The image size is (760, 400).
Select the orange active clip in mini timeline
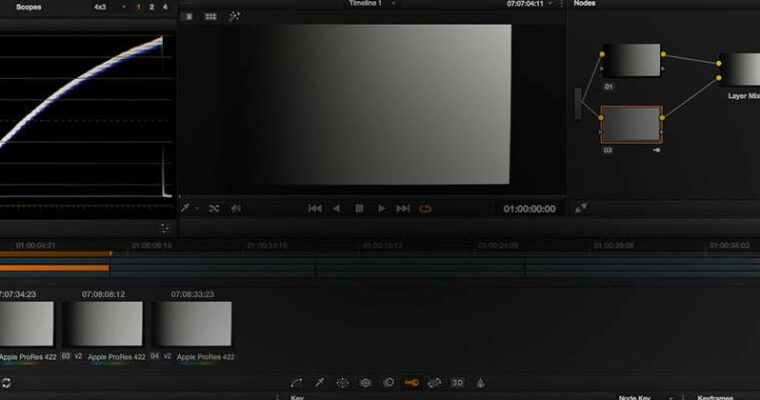click(x=54, y=268)
